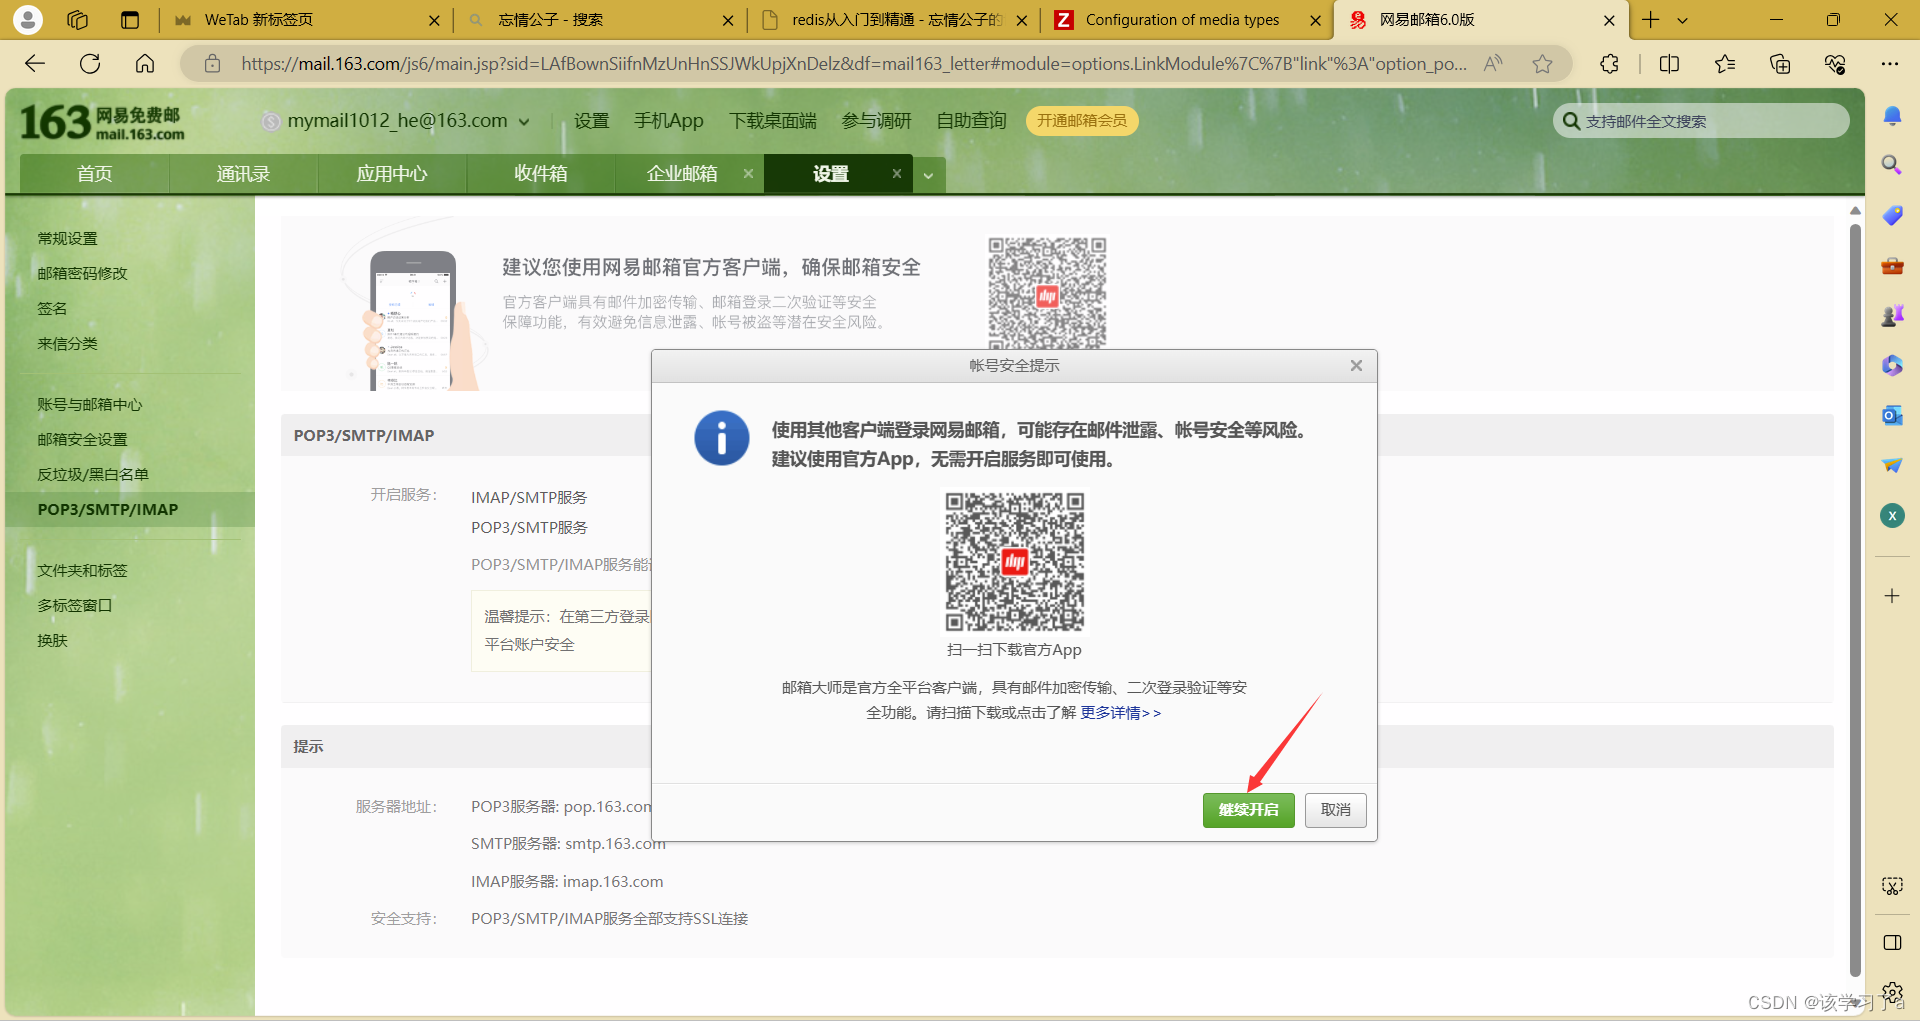Reload the page with refresh icon
This screenshot has width=1920, height=1021.
pos(90,64)
